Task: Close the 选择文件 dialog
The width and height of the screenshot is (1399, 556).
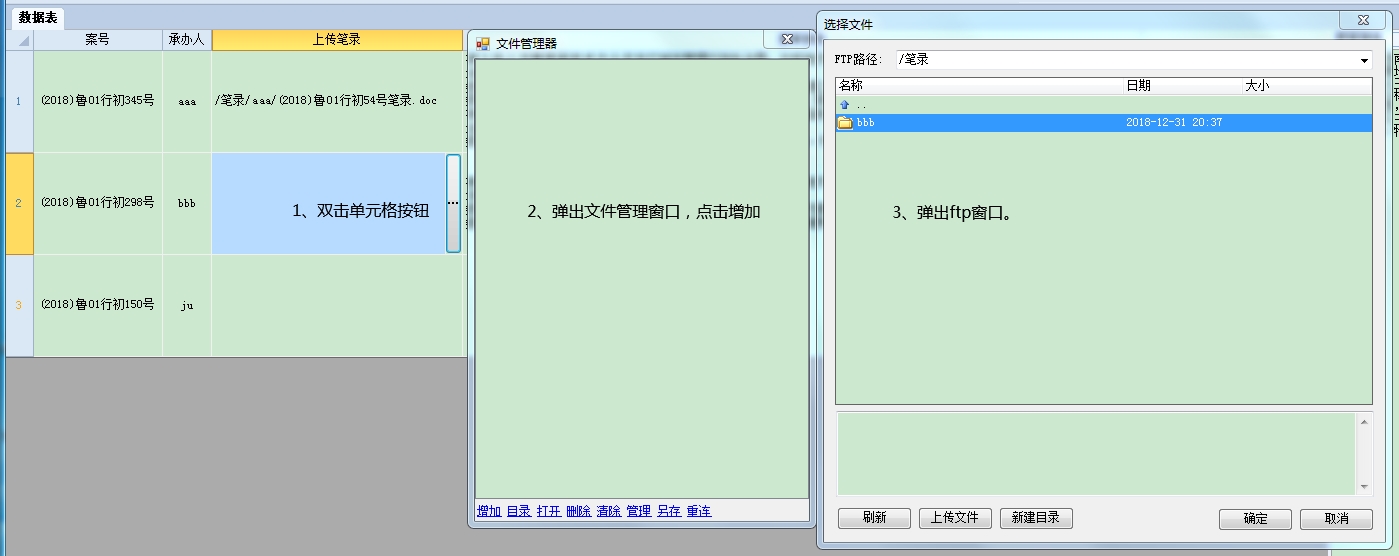Action: tap(1363, 19)
